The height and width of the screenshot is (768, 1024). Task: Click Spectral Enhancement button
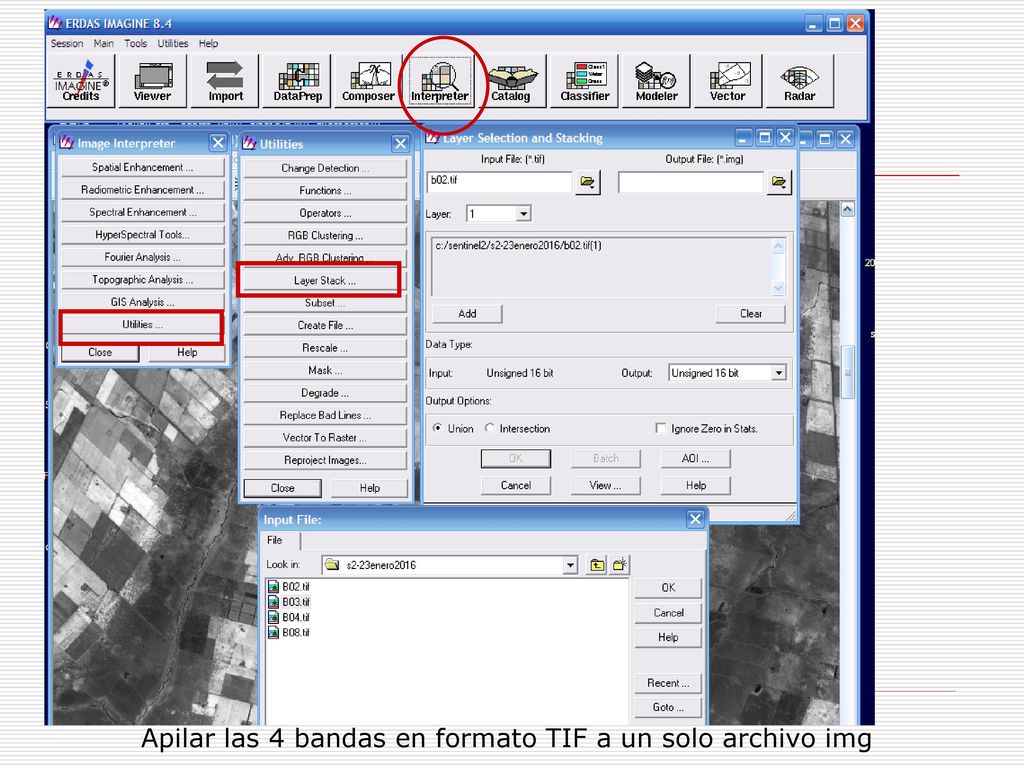(142, 212)
